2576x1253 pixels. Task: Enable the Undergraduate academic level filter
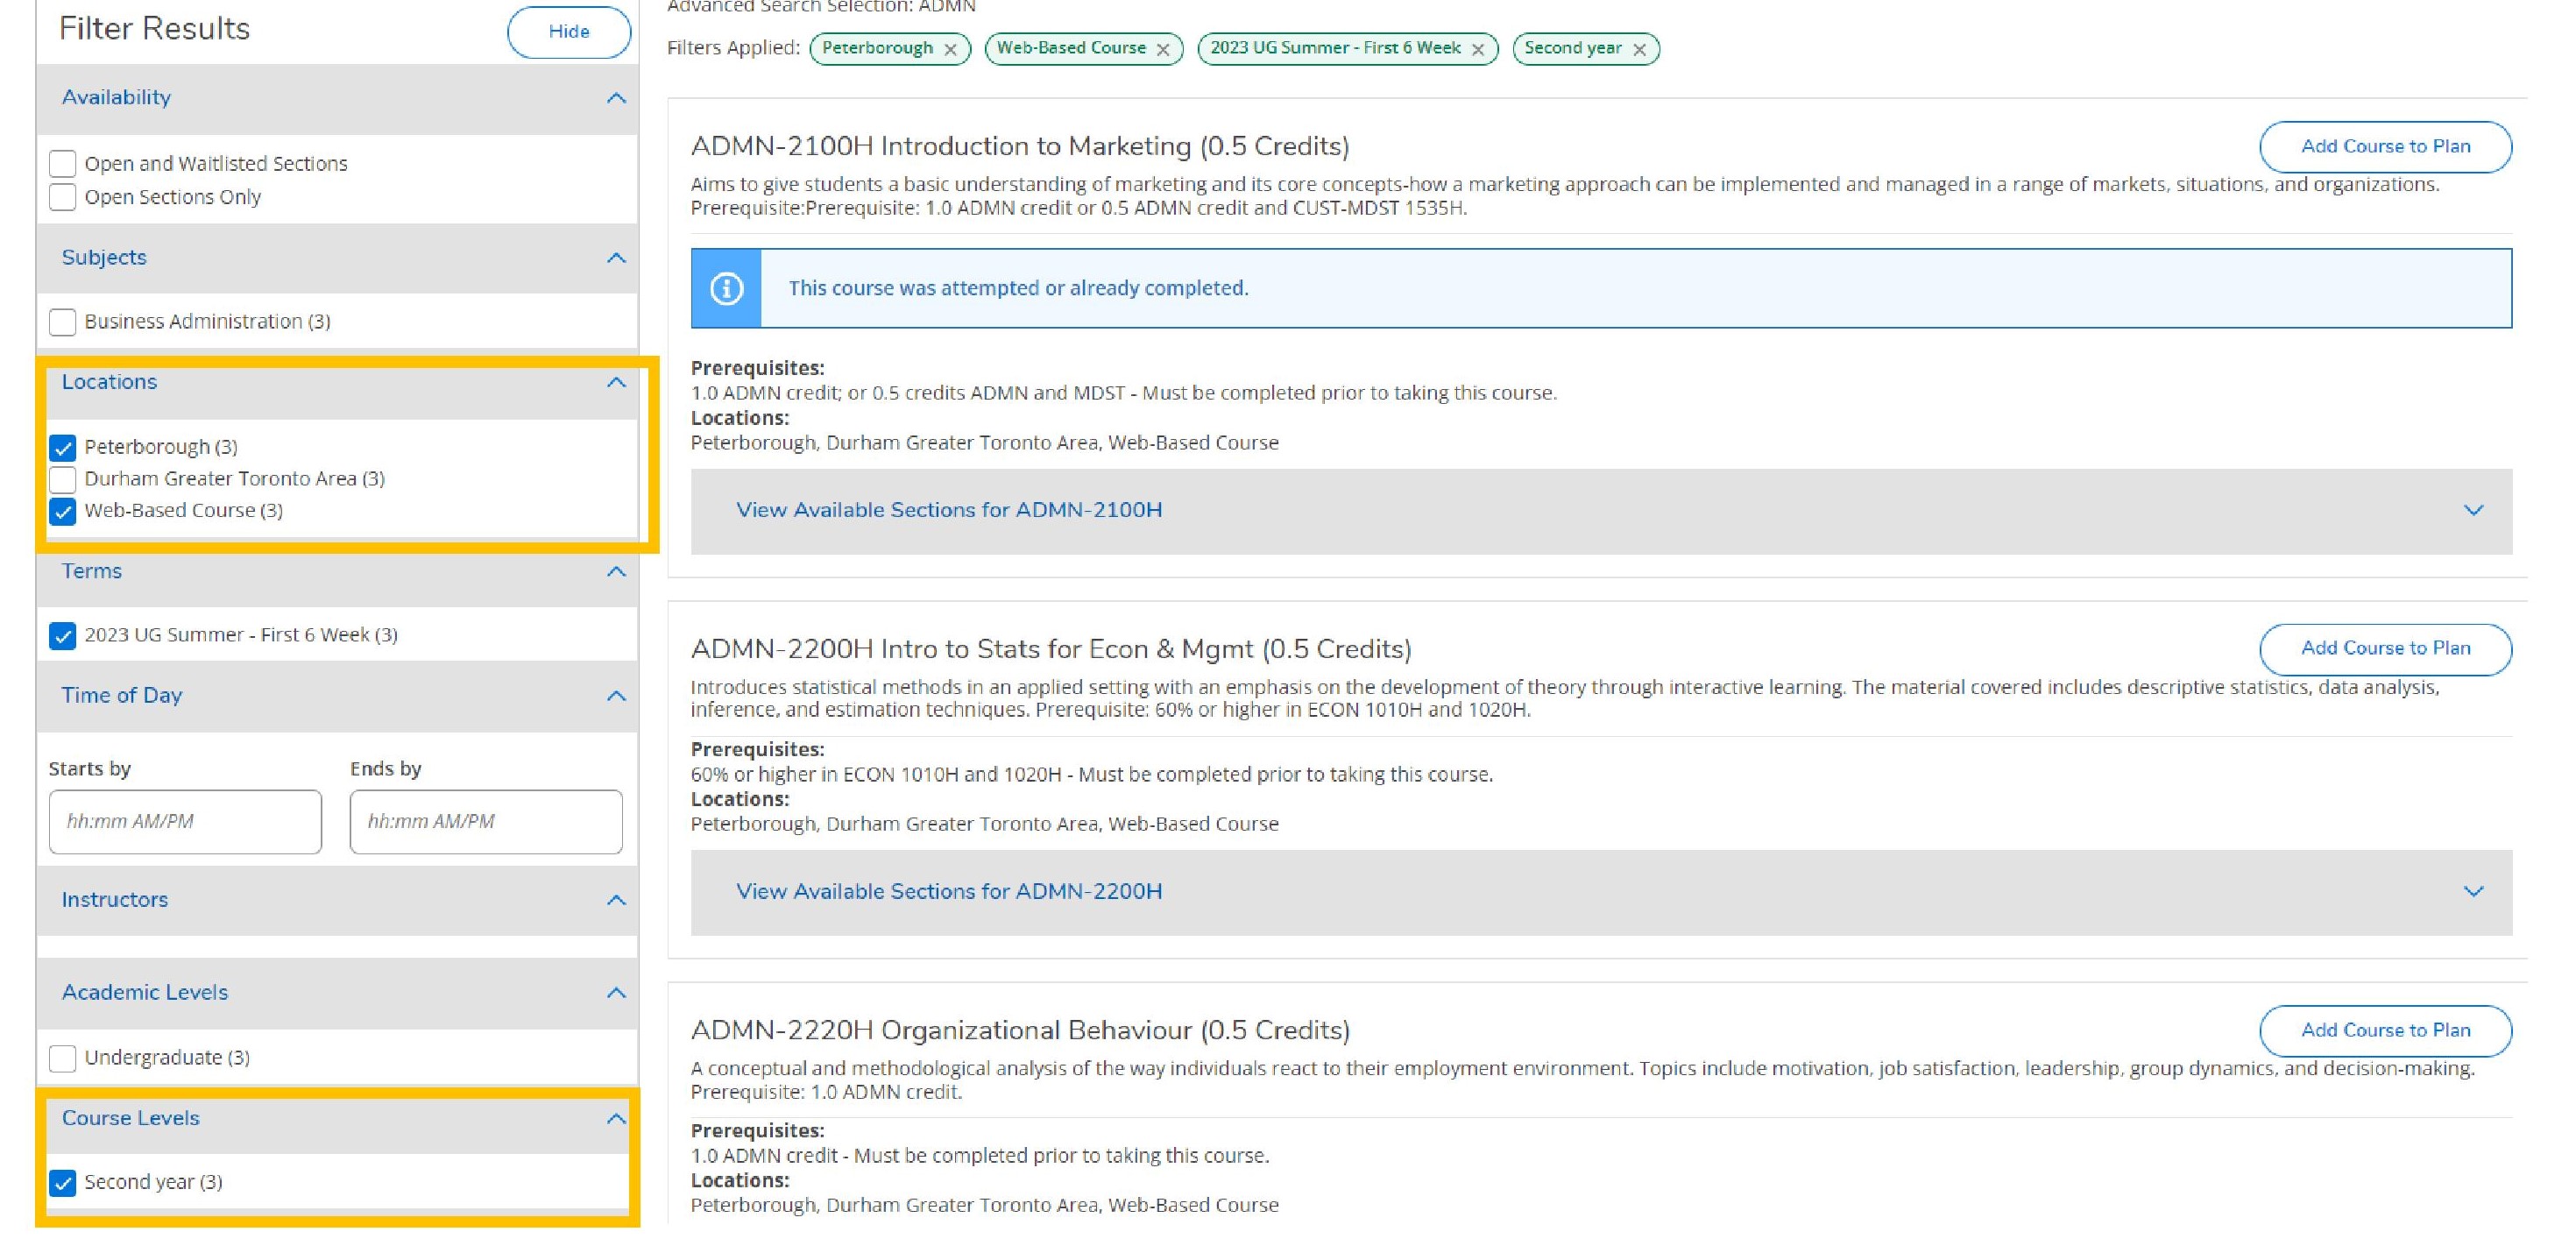pyautogui.click(x=63, y=1057)
